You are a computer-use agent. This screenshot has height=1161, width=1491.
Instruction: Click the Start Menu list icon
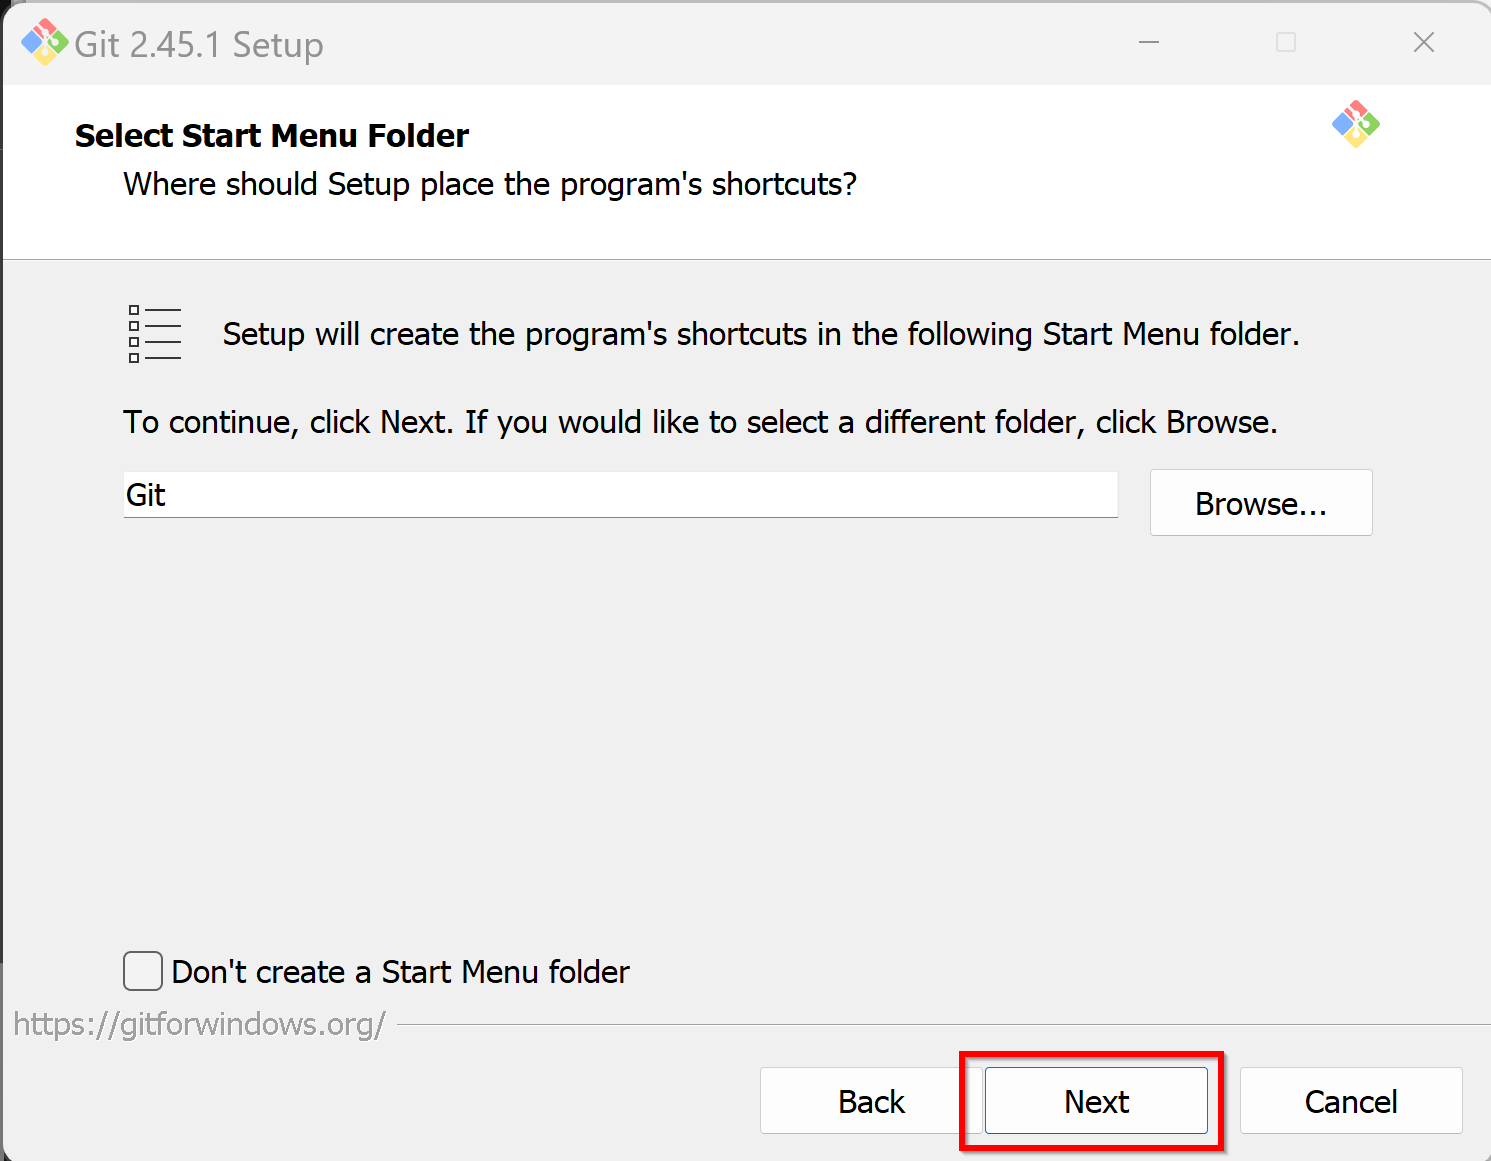(x=155, y=334)
